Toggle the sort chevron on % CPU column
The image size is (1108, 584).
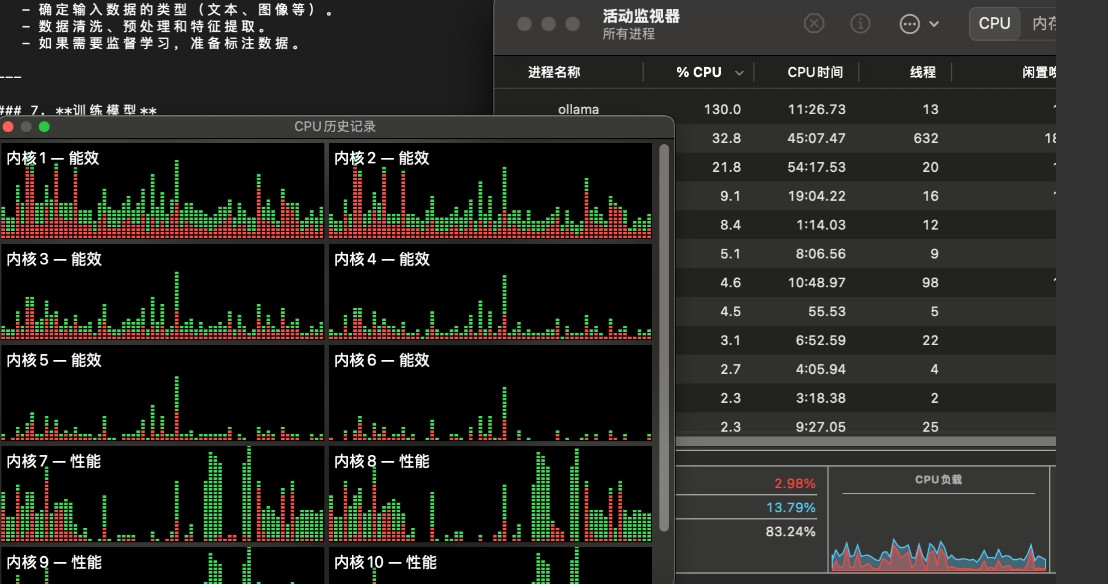click(x=739, y=73)
